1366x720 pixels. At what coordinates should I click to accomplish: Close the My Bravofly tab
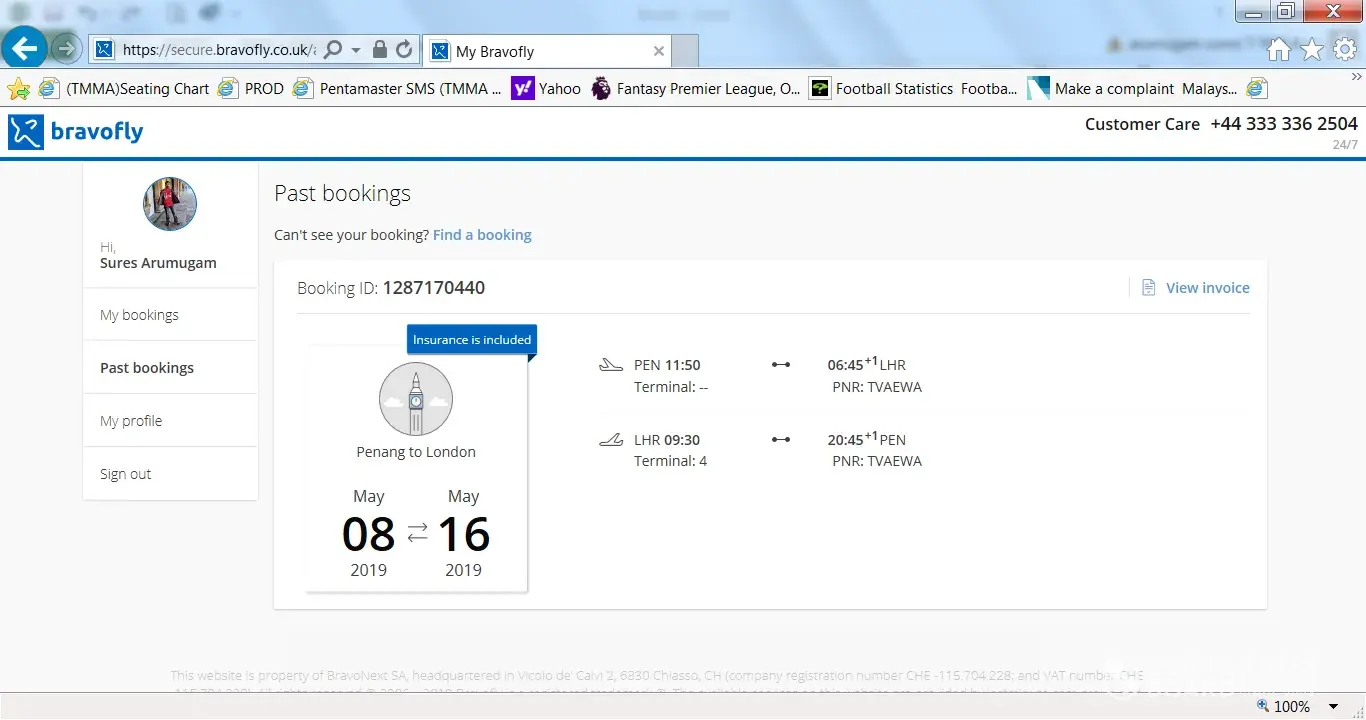[658, 51]
